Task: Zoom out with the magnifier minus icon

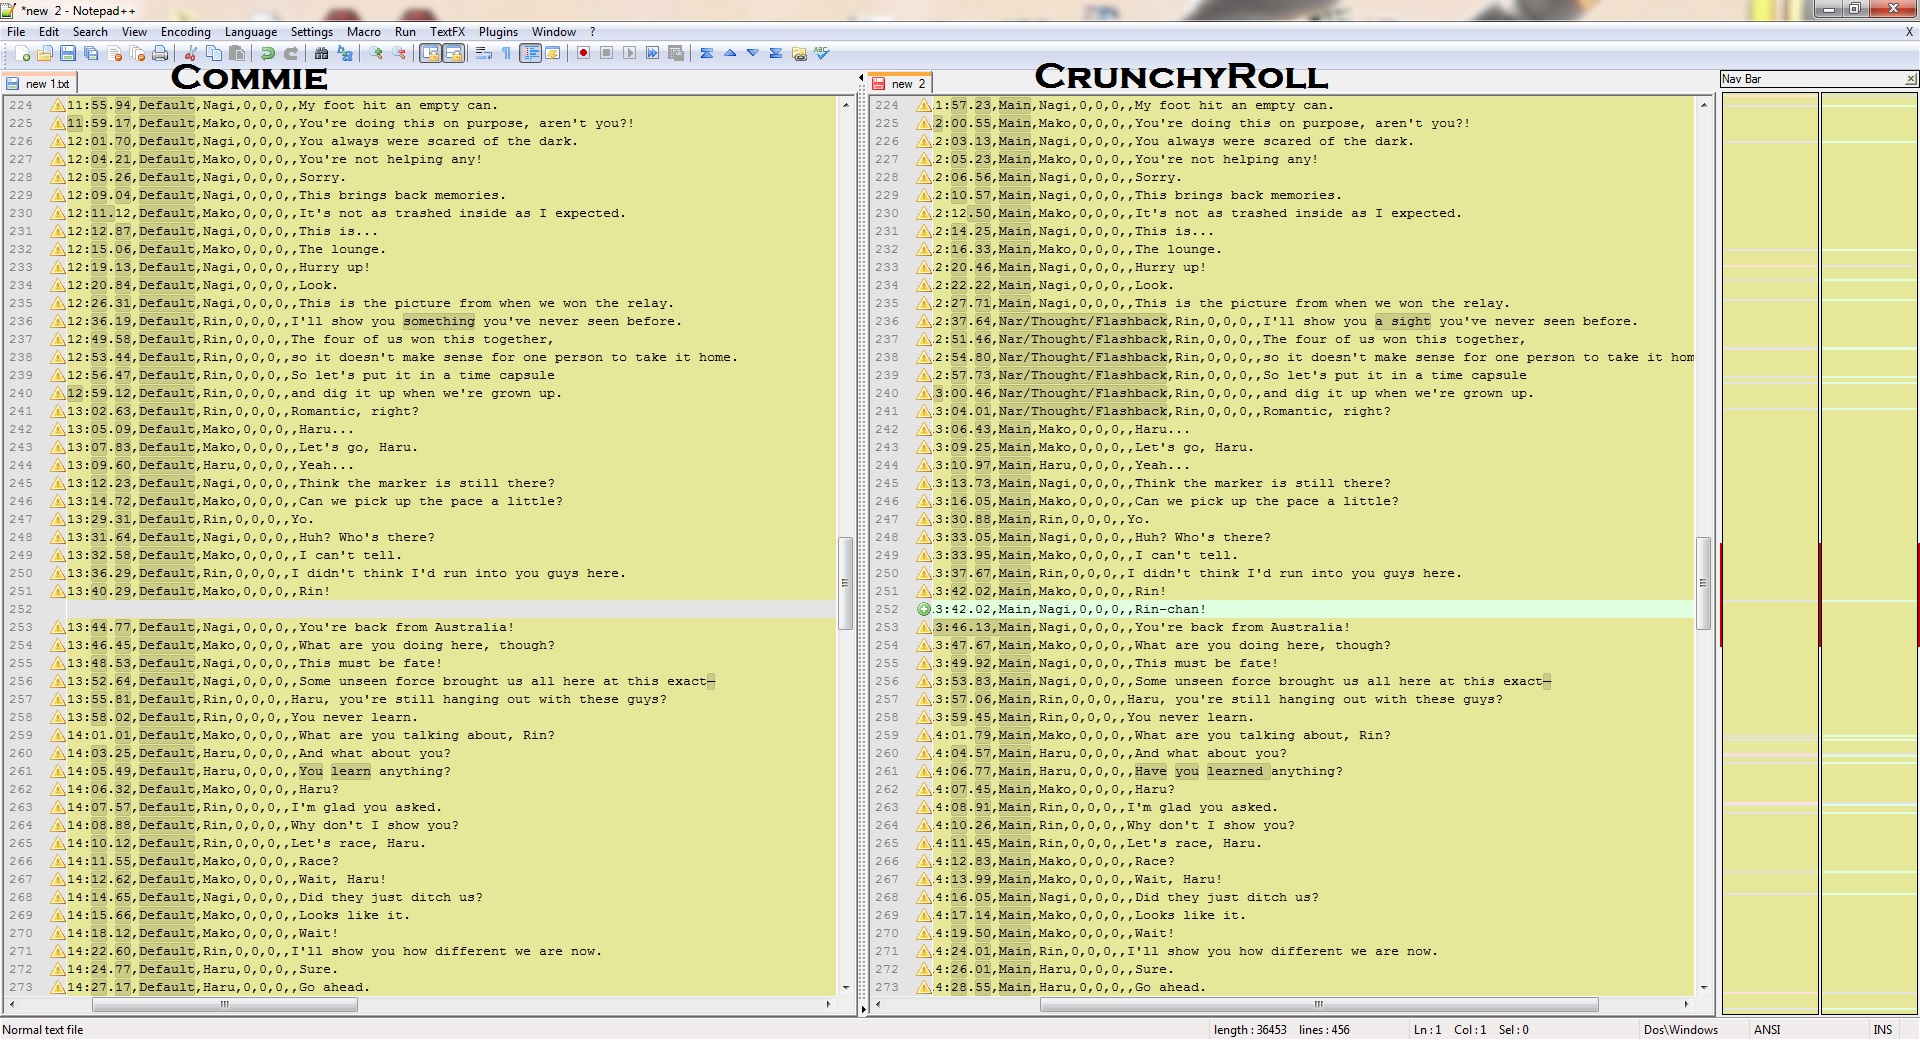Action: [399, 53]
